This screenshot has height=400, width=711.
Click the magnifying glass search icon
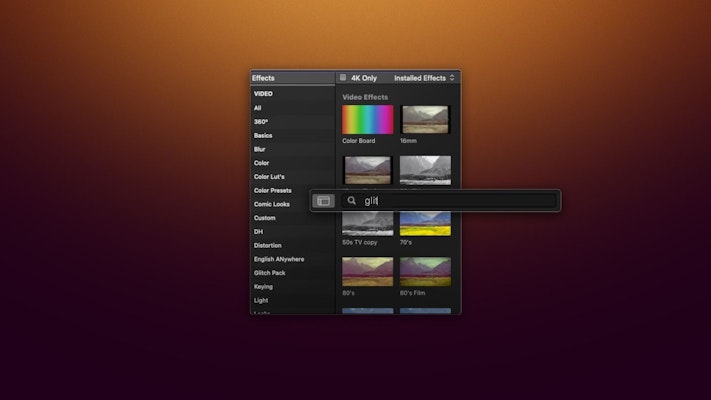point(351,201)
